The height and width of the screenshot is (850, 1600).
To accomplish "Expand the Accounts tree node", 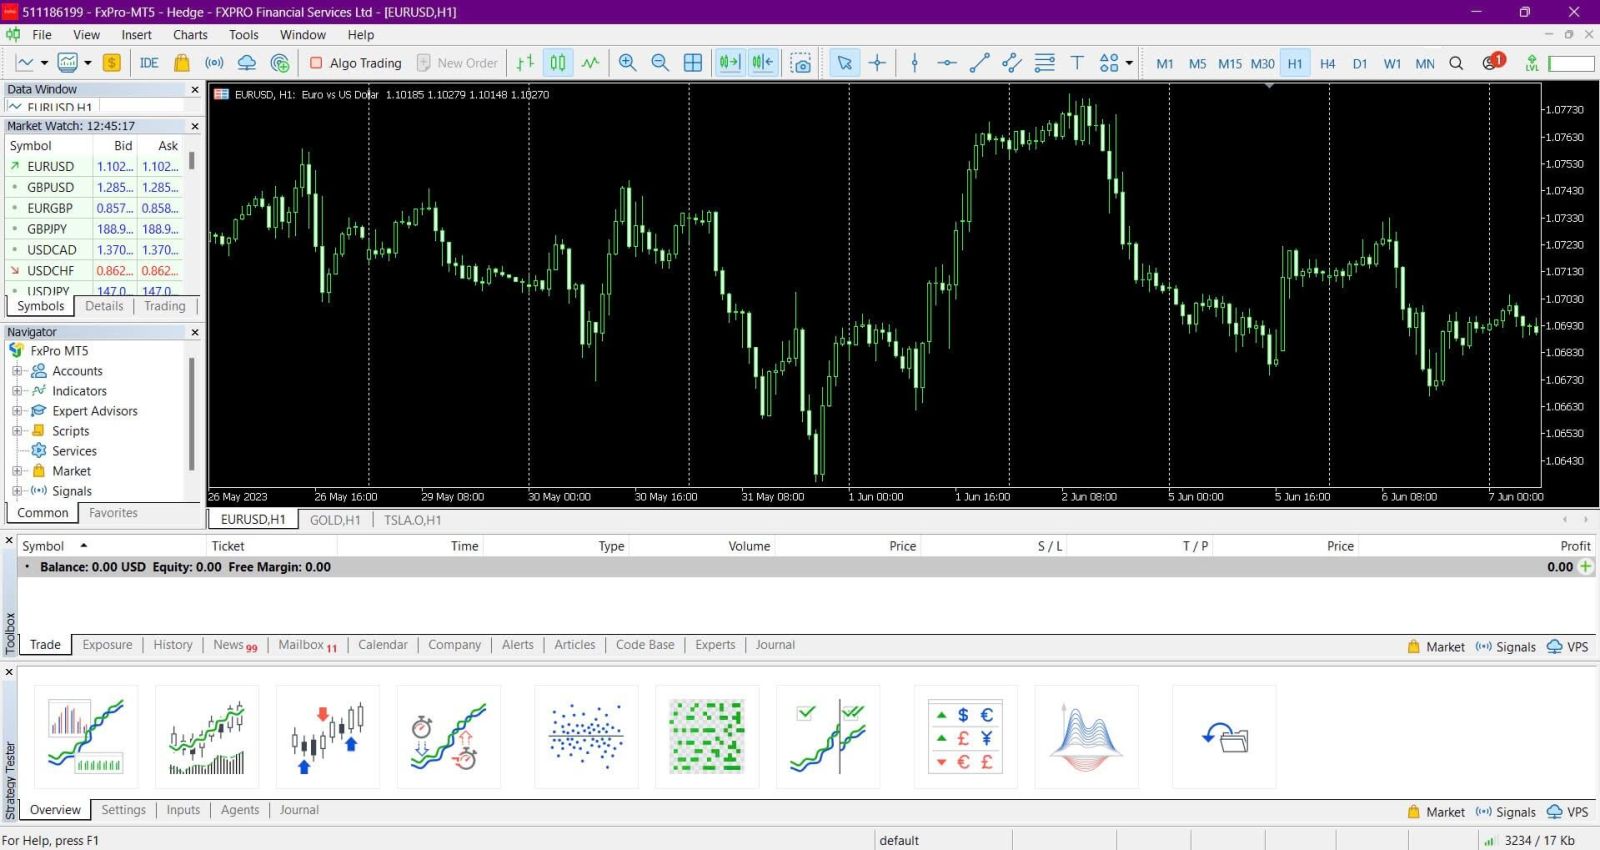I will pos(17,371).
